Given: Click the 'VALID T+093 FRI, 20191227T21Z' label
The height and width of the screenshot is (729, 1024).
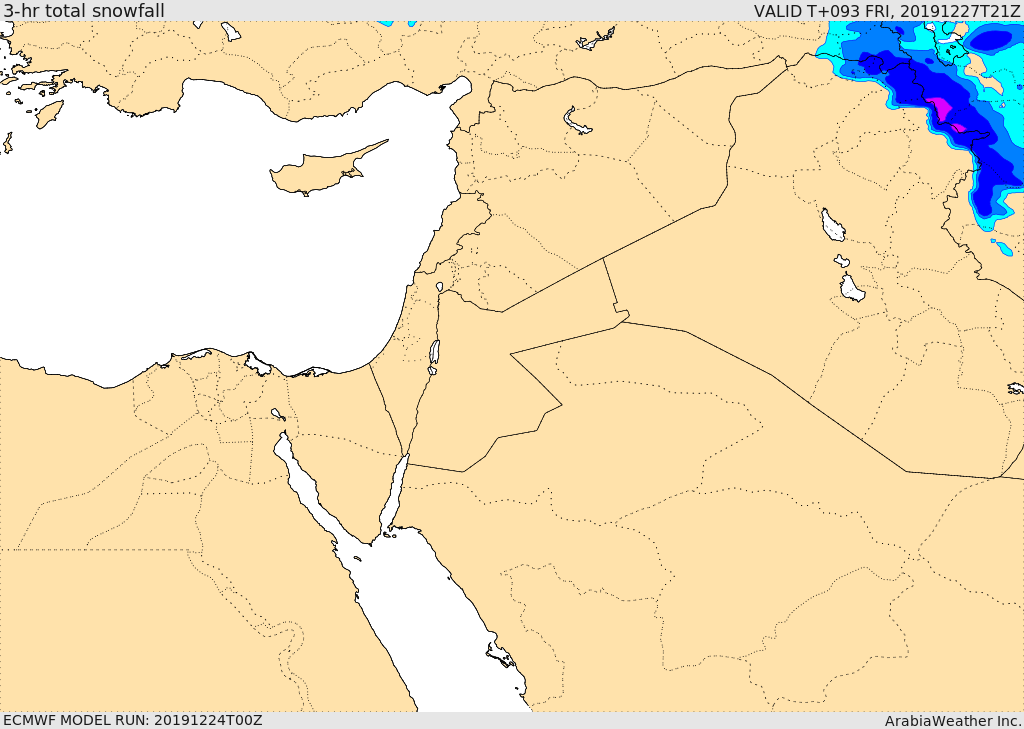Looking at the screenshot, I should (x=887, y=10).
